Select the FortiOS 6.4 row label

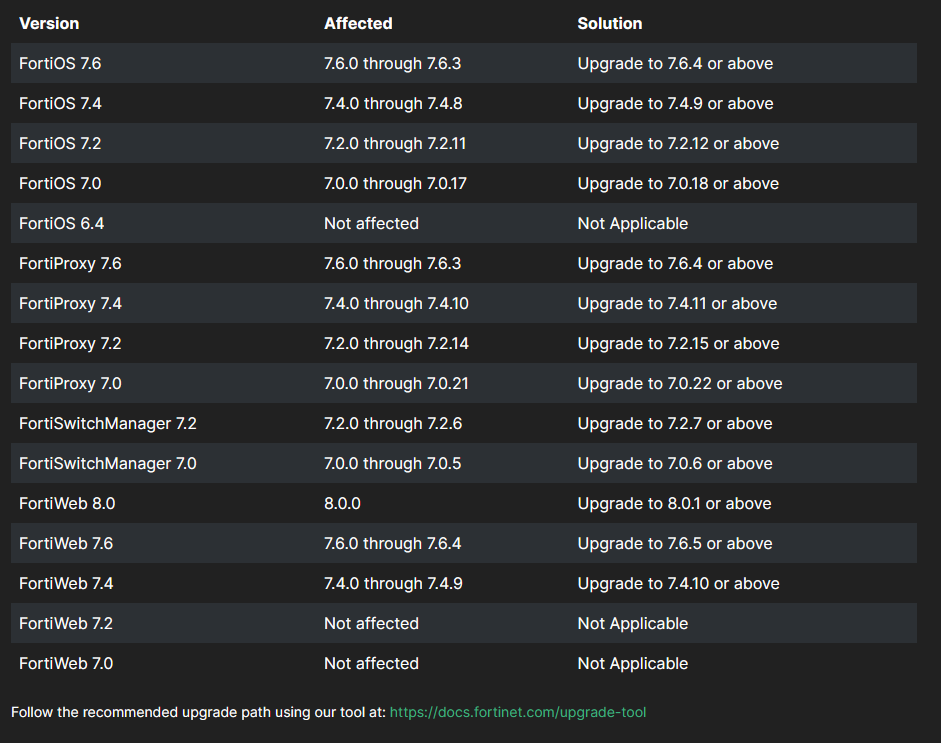[61, 223]
